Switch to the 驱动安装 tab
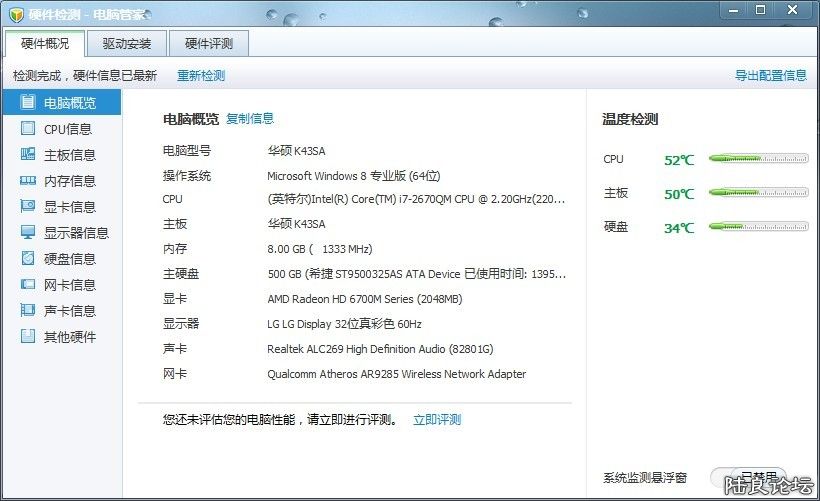The width and height of the screenshot is (820, 501). pyautogui.click(x=127, y=44)
